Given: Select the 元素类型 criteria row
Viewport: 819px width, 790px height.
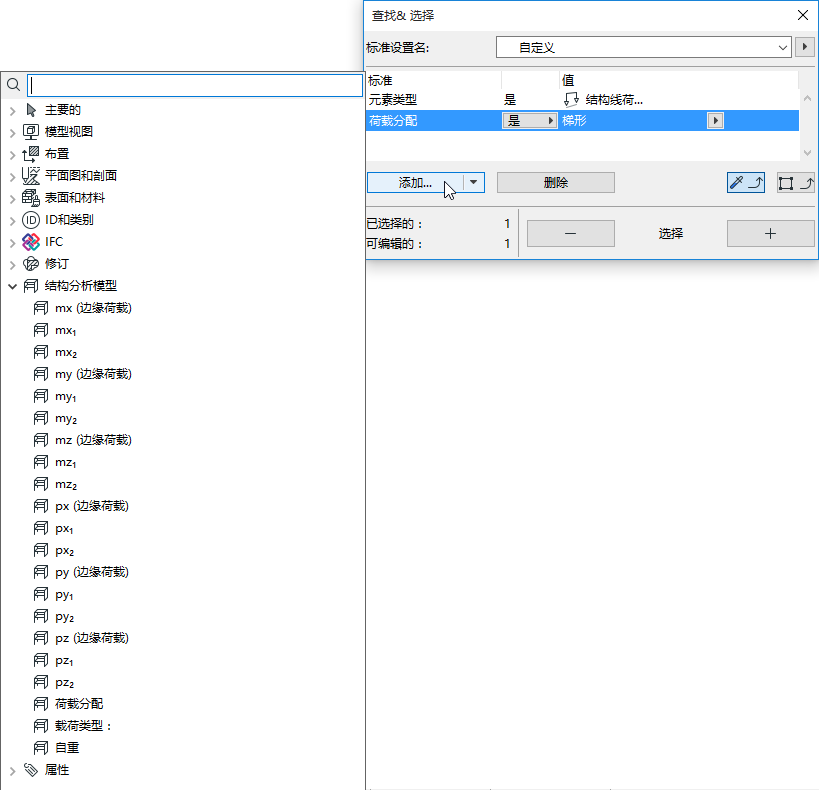Looking at the screenshot, I should pos(582,100).
